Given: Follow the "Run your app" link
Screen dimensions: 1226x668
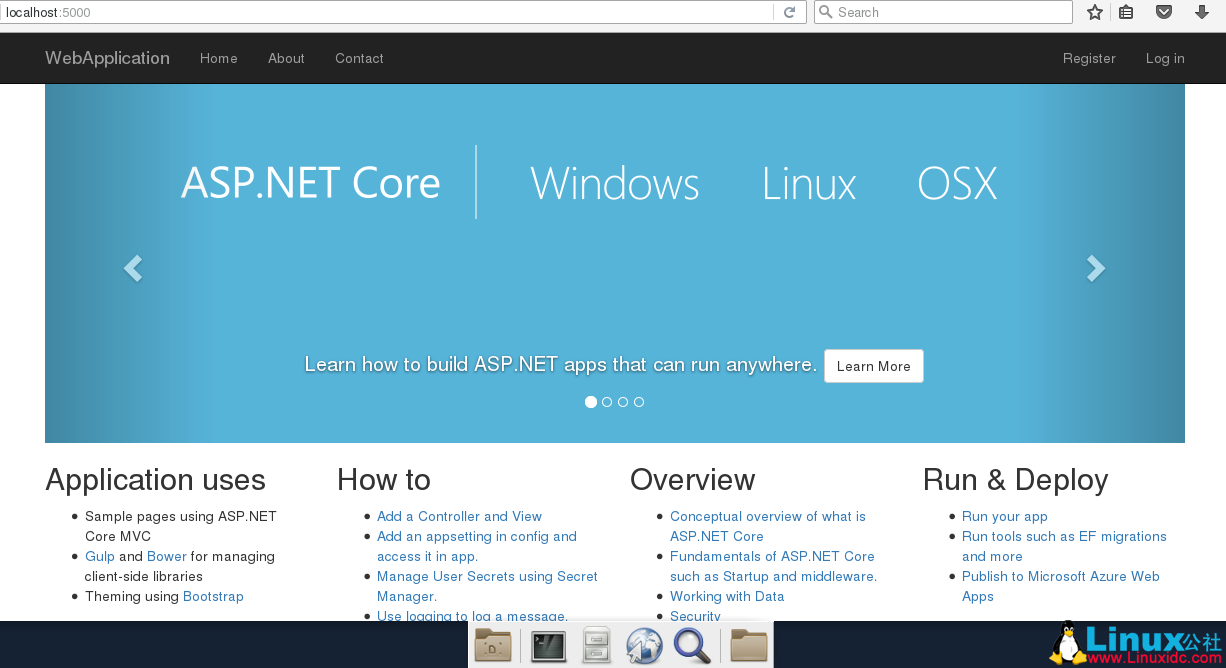Looking at the screenshot, I should [x=1004, y=516].
